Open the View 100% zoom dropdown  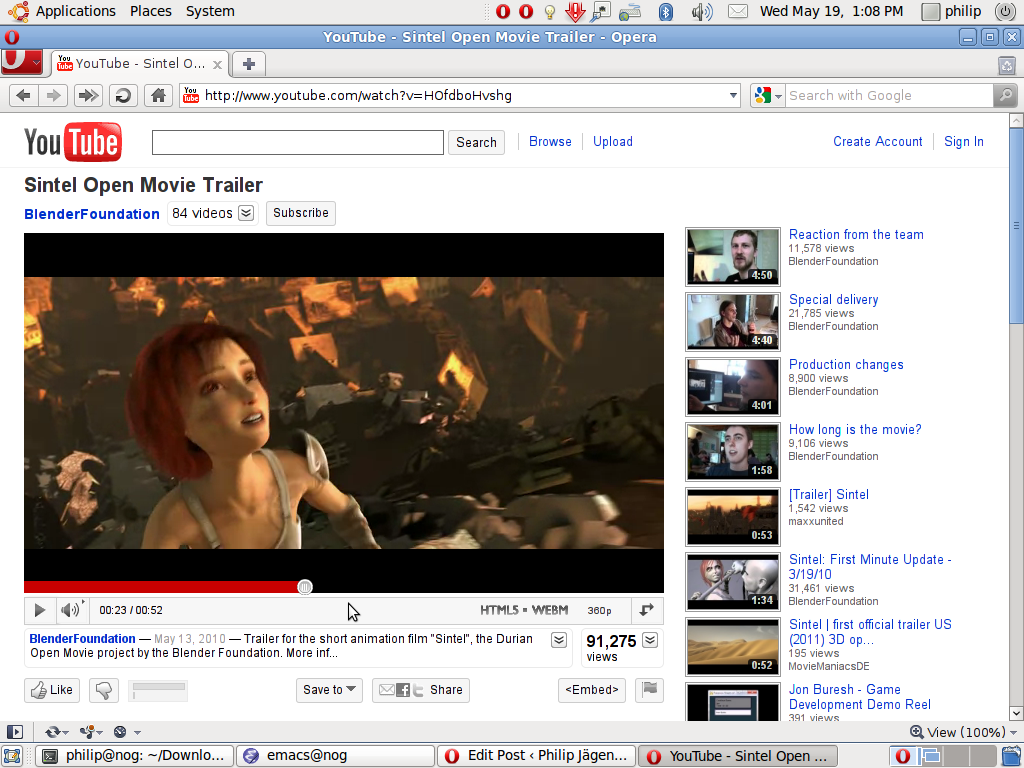(964, 732)
